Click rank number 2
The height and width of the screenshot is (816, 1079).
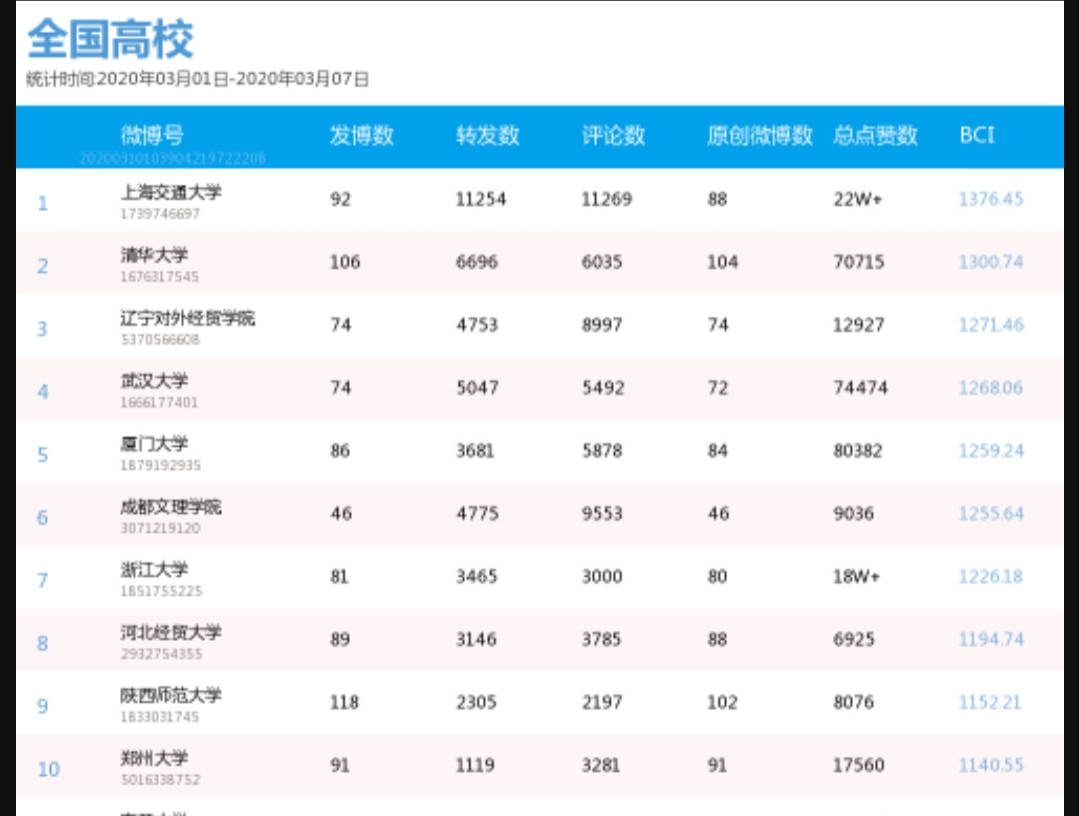[x=43, y=266]
